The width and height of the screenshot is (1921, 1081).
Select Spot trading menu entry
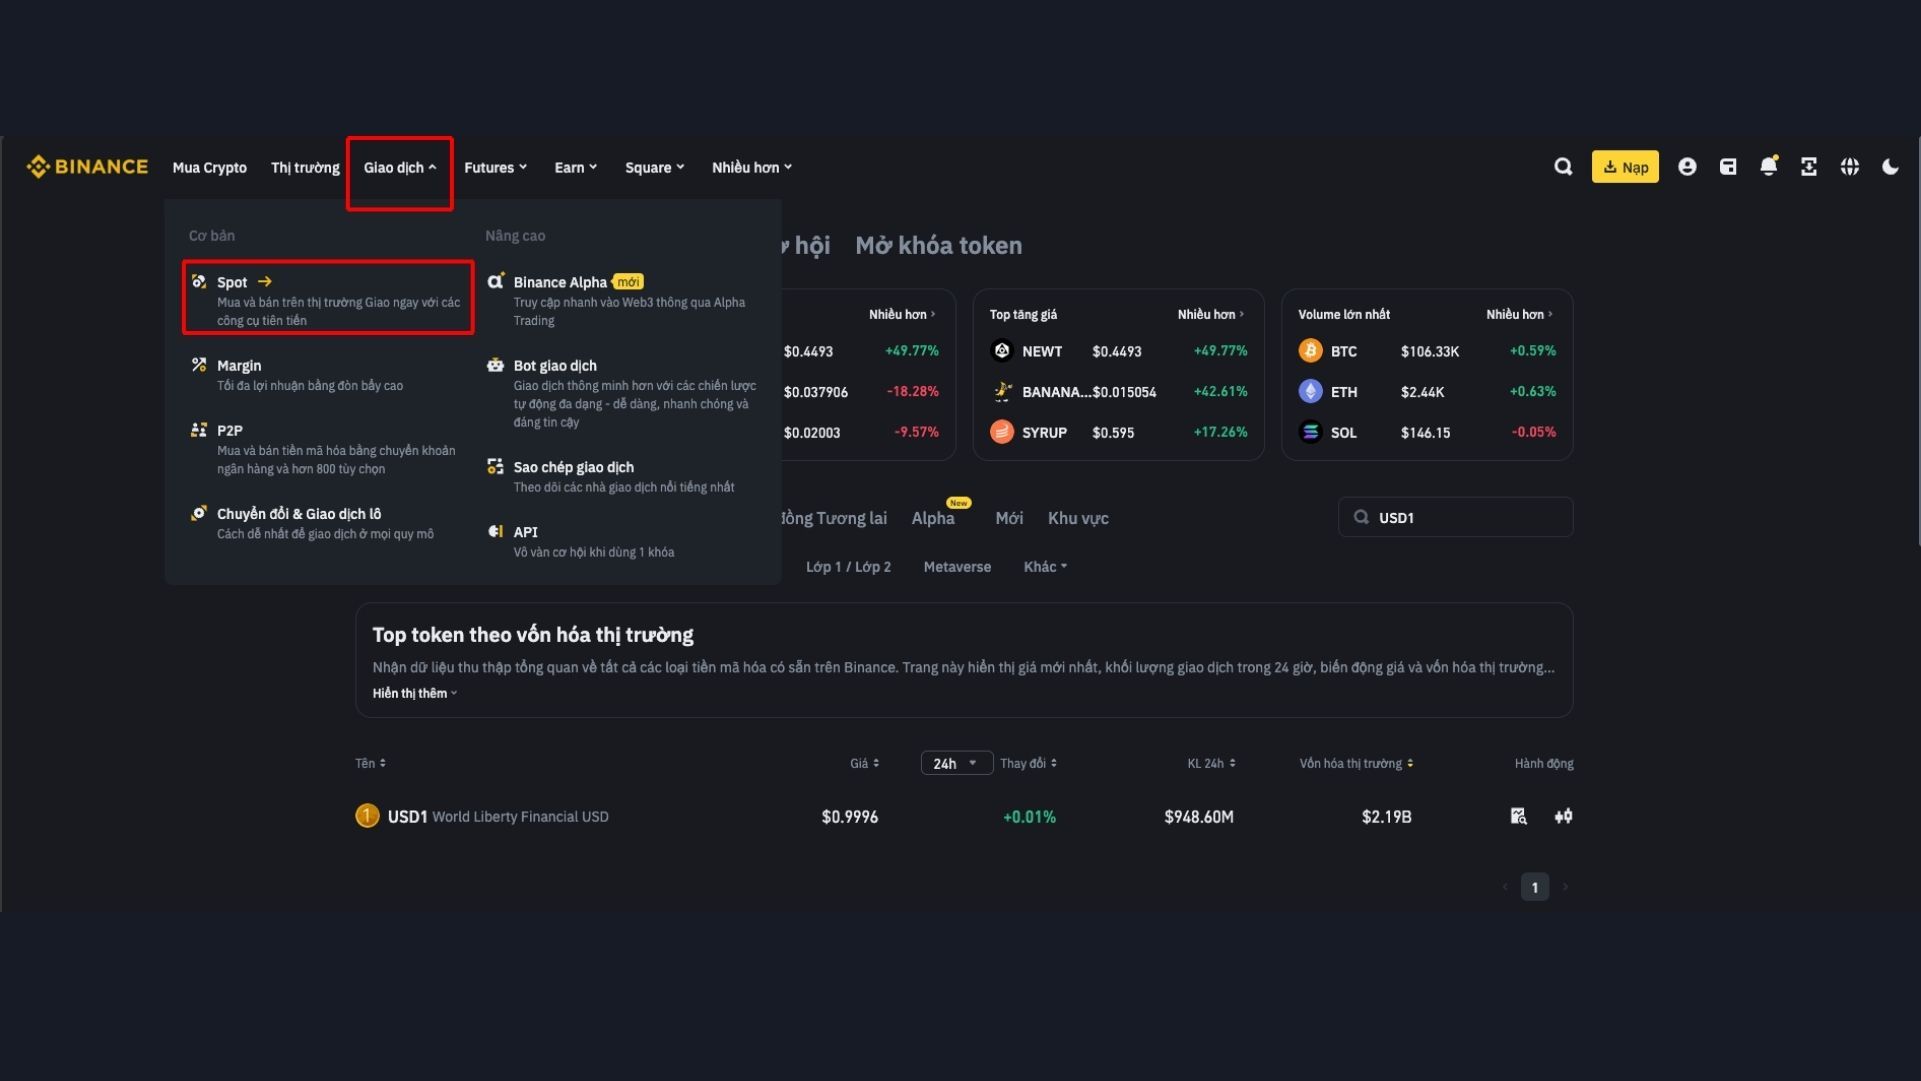tap(328, 298)
